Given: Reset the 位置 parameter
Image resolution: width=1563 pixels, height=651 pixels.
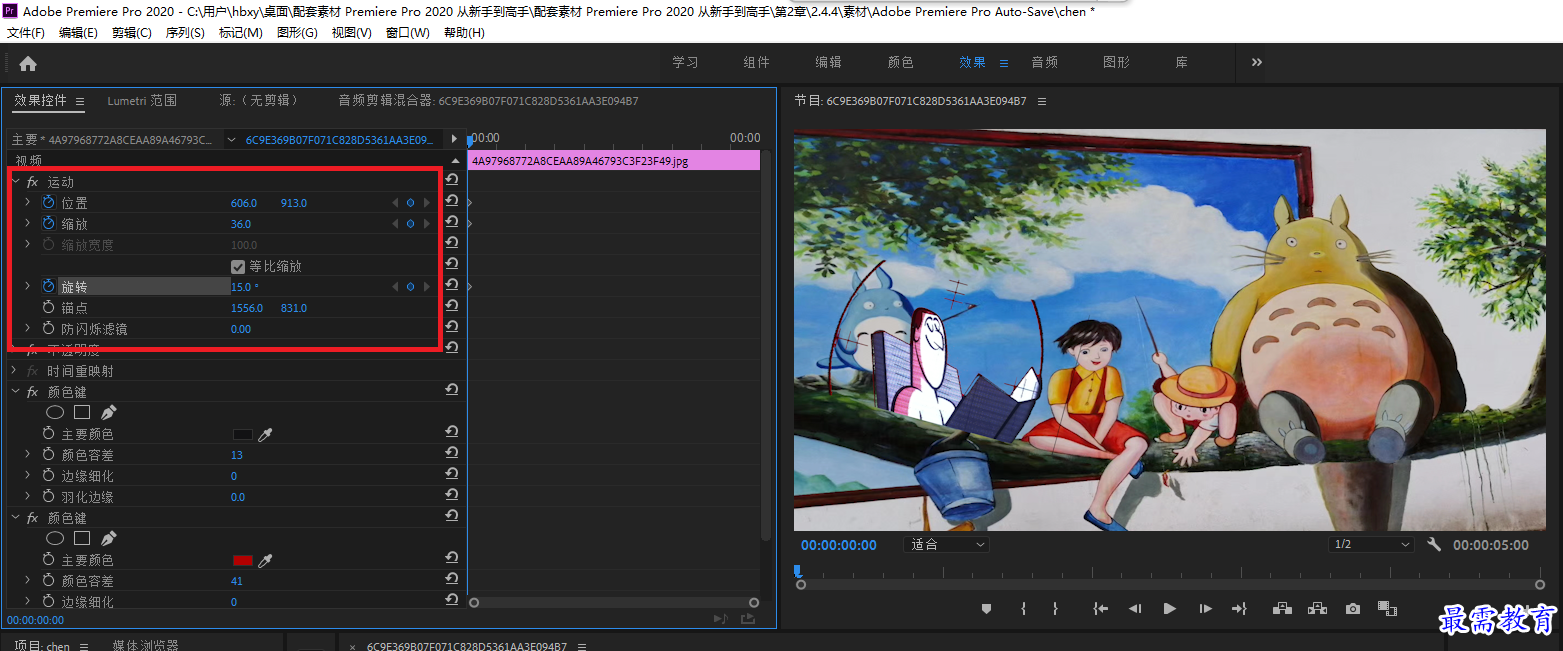Looking at the screenshot, I should 452,201.
